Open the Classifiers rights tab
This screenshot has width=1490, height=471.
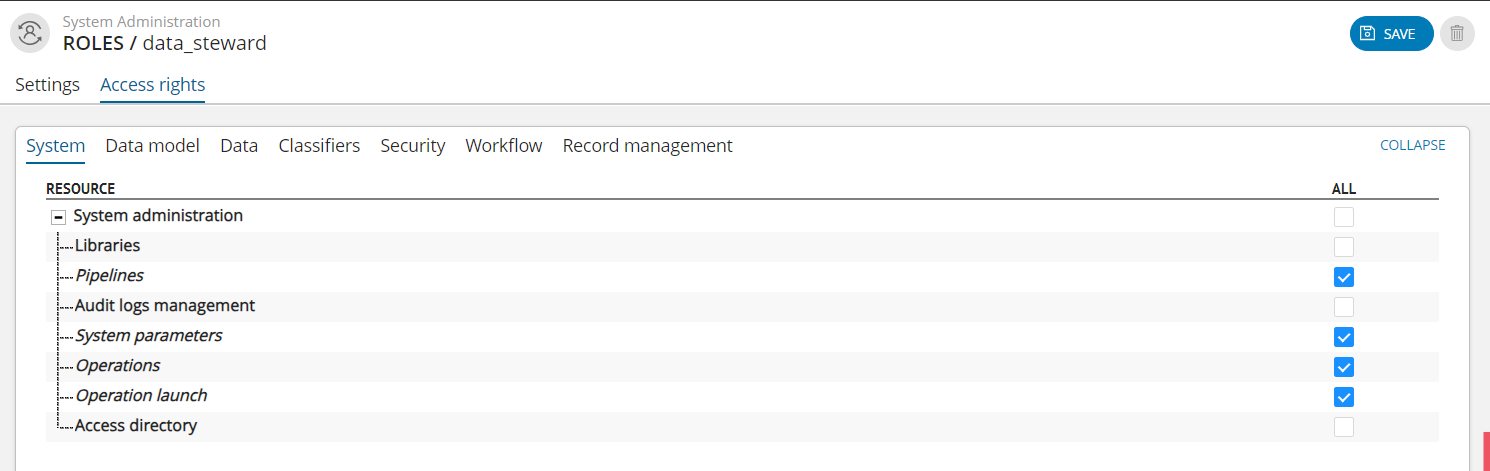319,146
